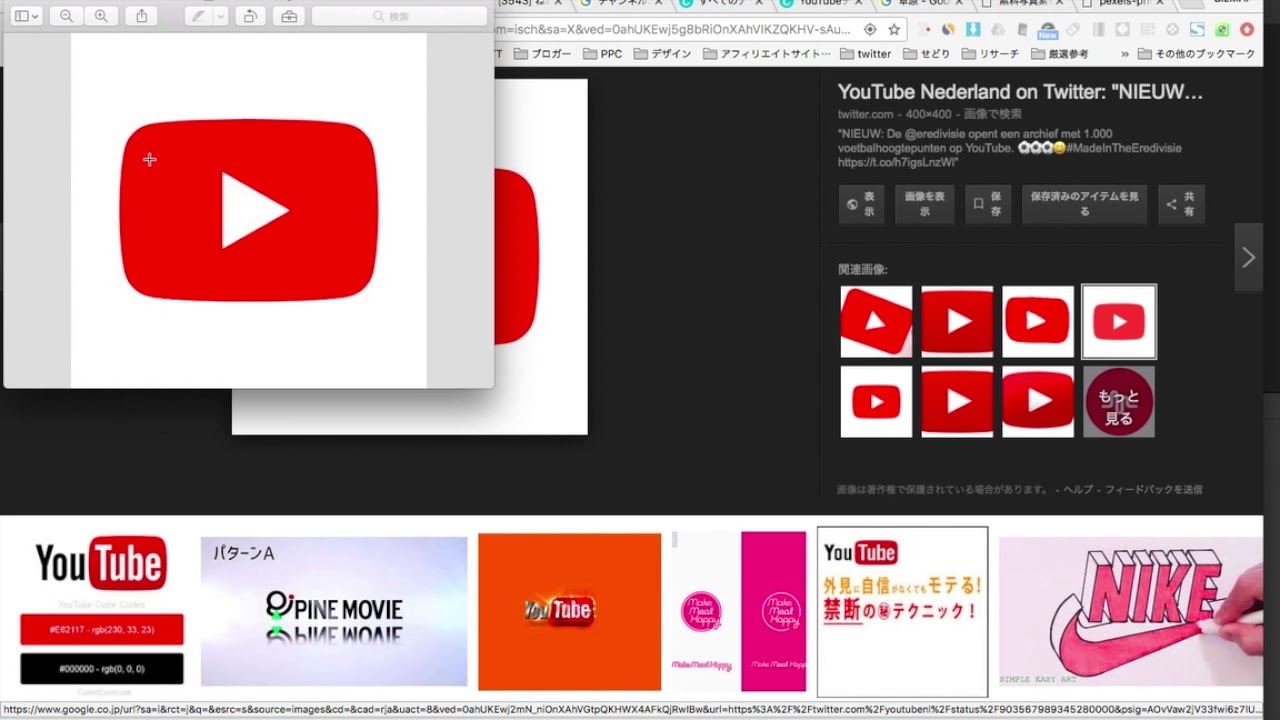Bookmark page with the star icon
This screenshot has height=720, width=1280.
tap(894, 29)
